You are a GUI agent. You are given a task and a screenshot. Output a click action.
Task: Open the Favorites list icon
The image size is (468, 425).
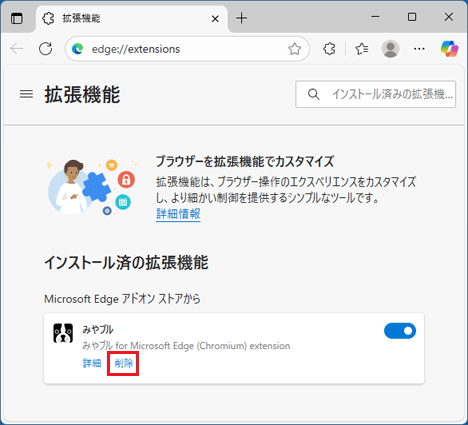(x=362, y=49)
